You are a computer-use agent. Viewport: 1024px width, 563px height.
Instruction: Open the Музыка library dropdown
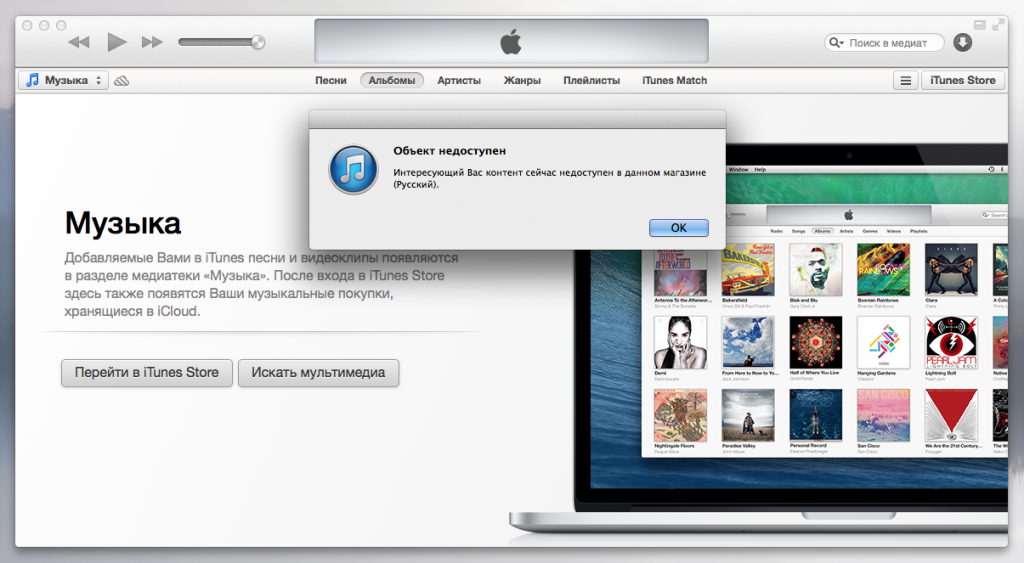pos(63,80)
